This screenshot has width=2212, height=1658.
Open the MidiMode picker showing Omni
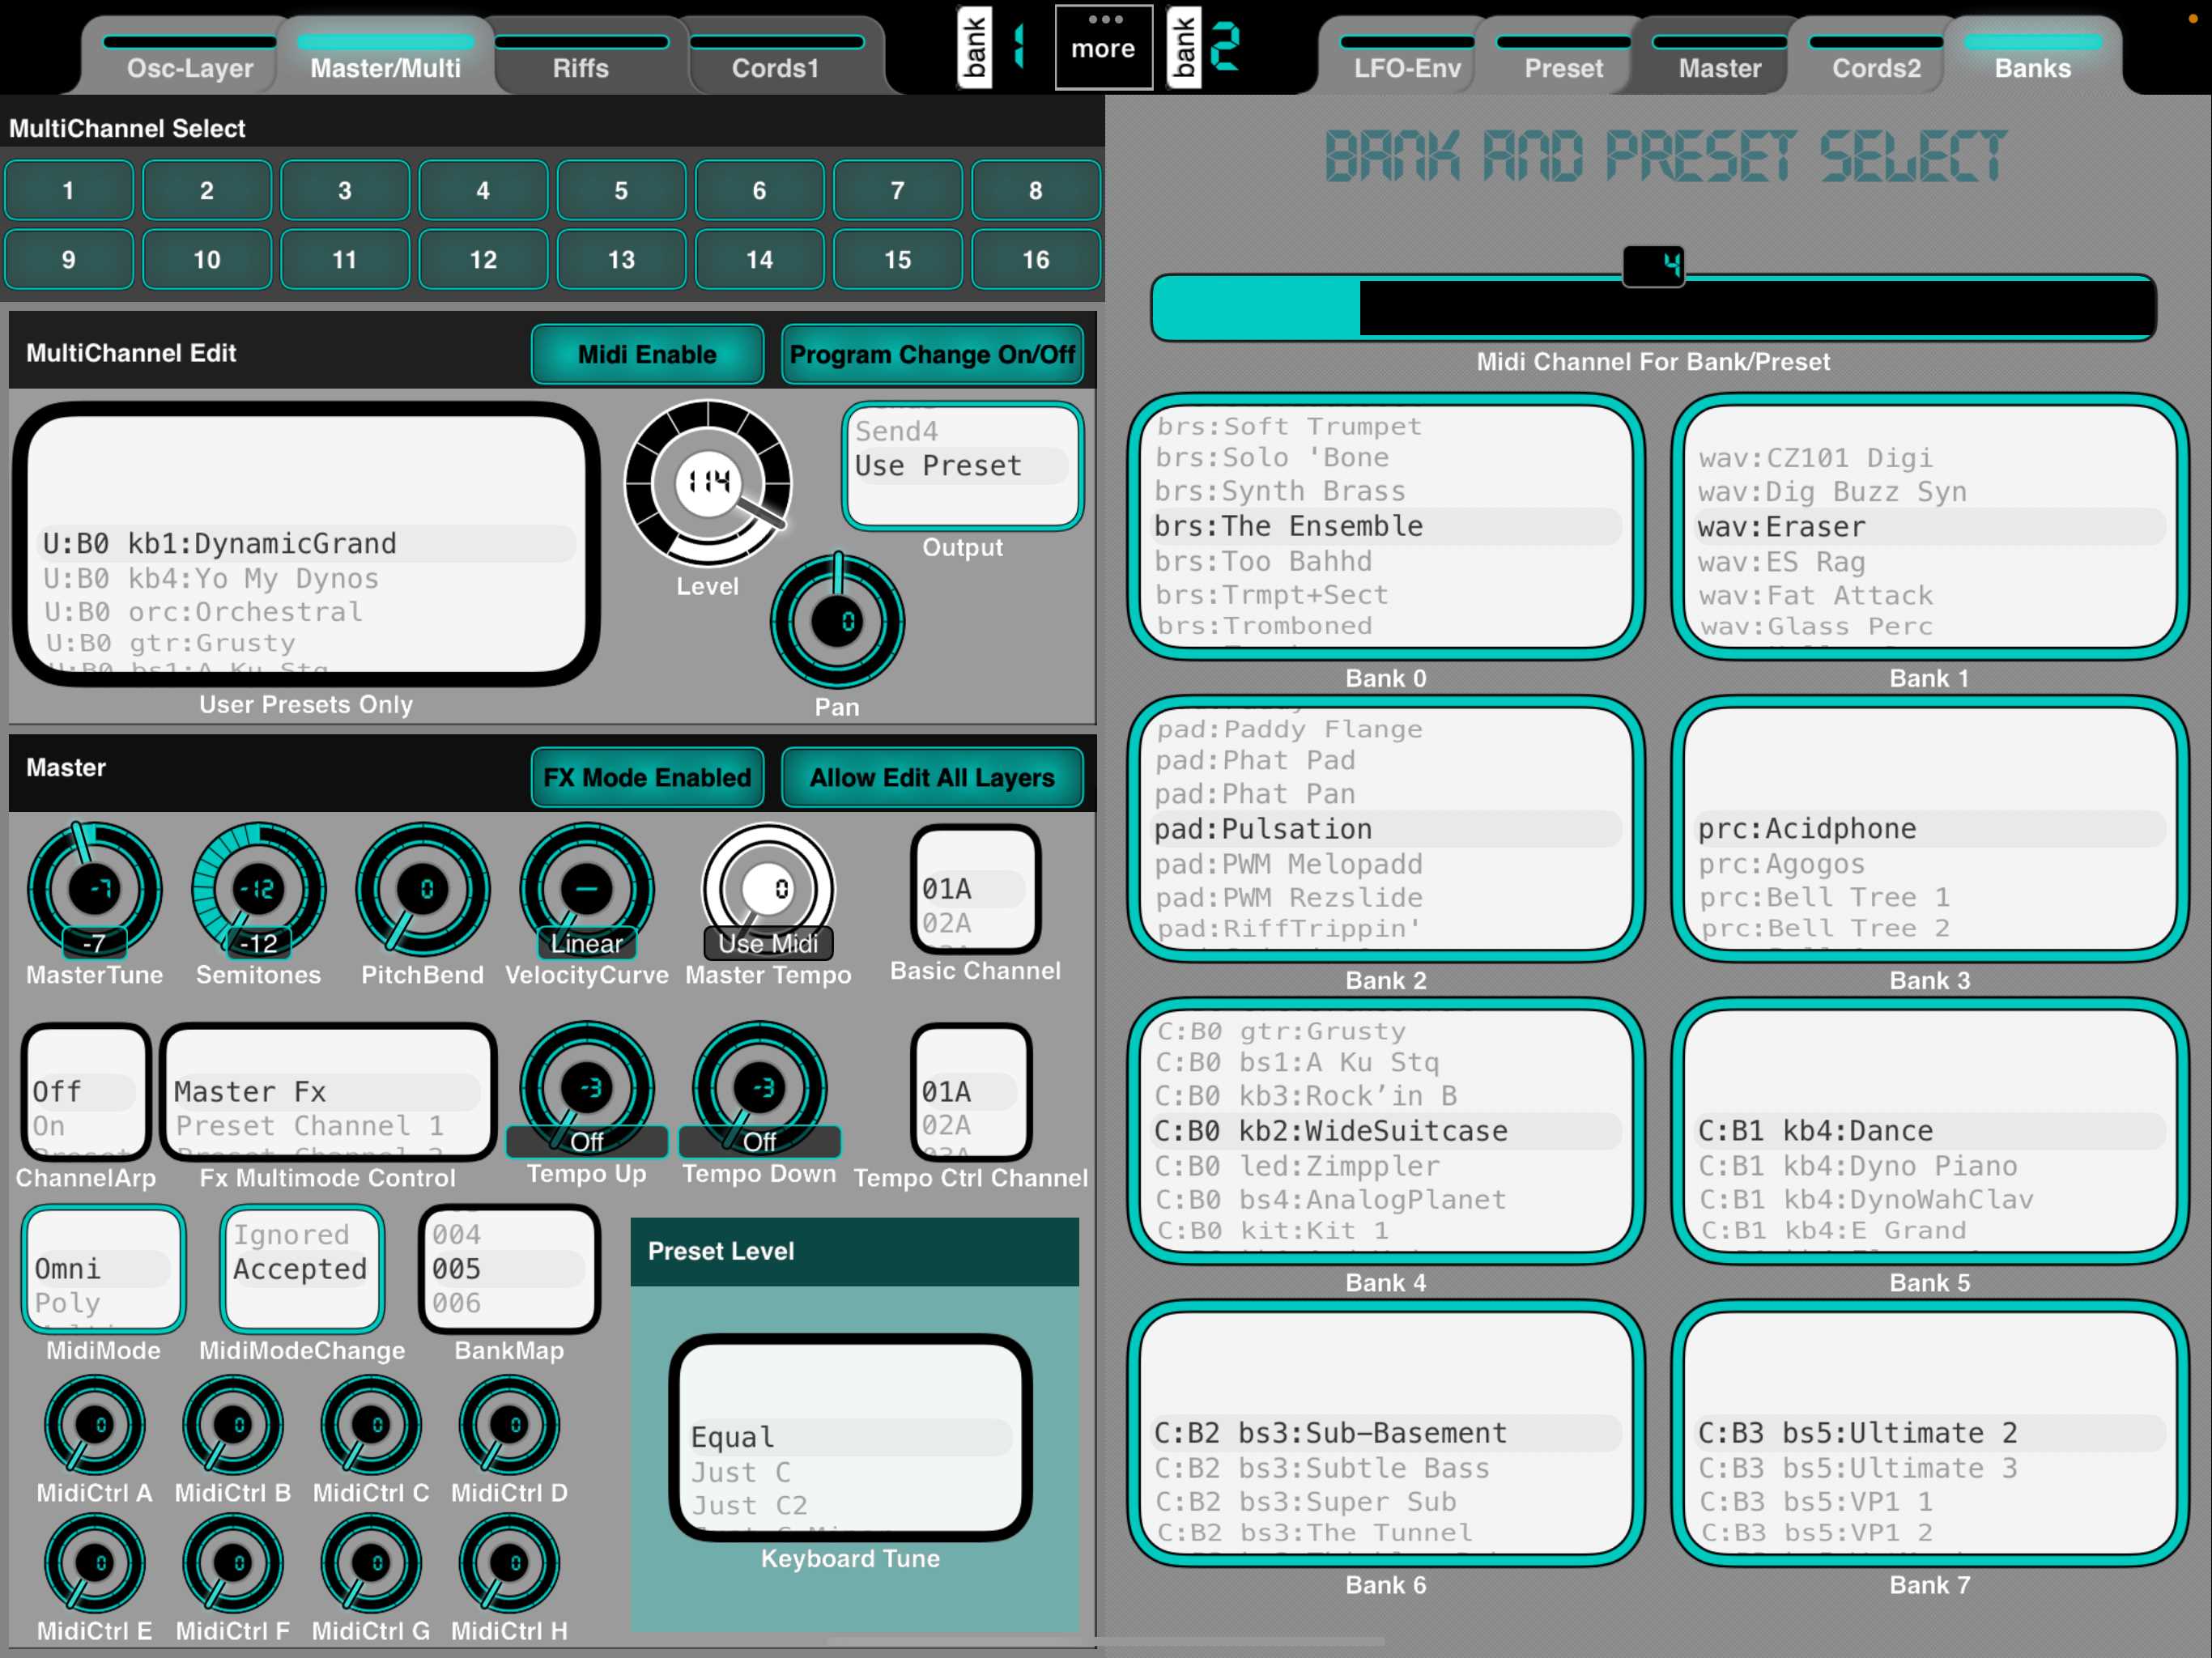[x=103, y=1269]
